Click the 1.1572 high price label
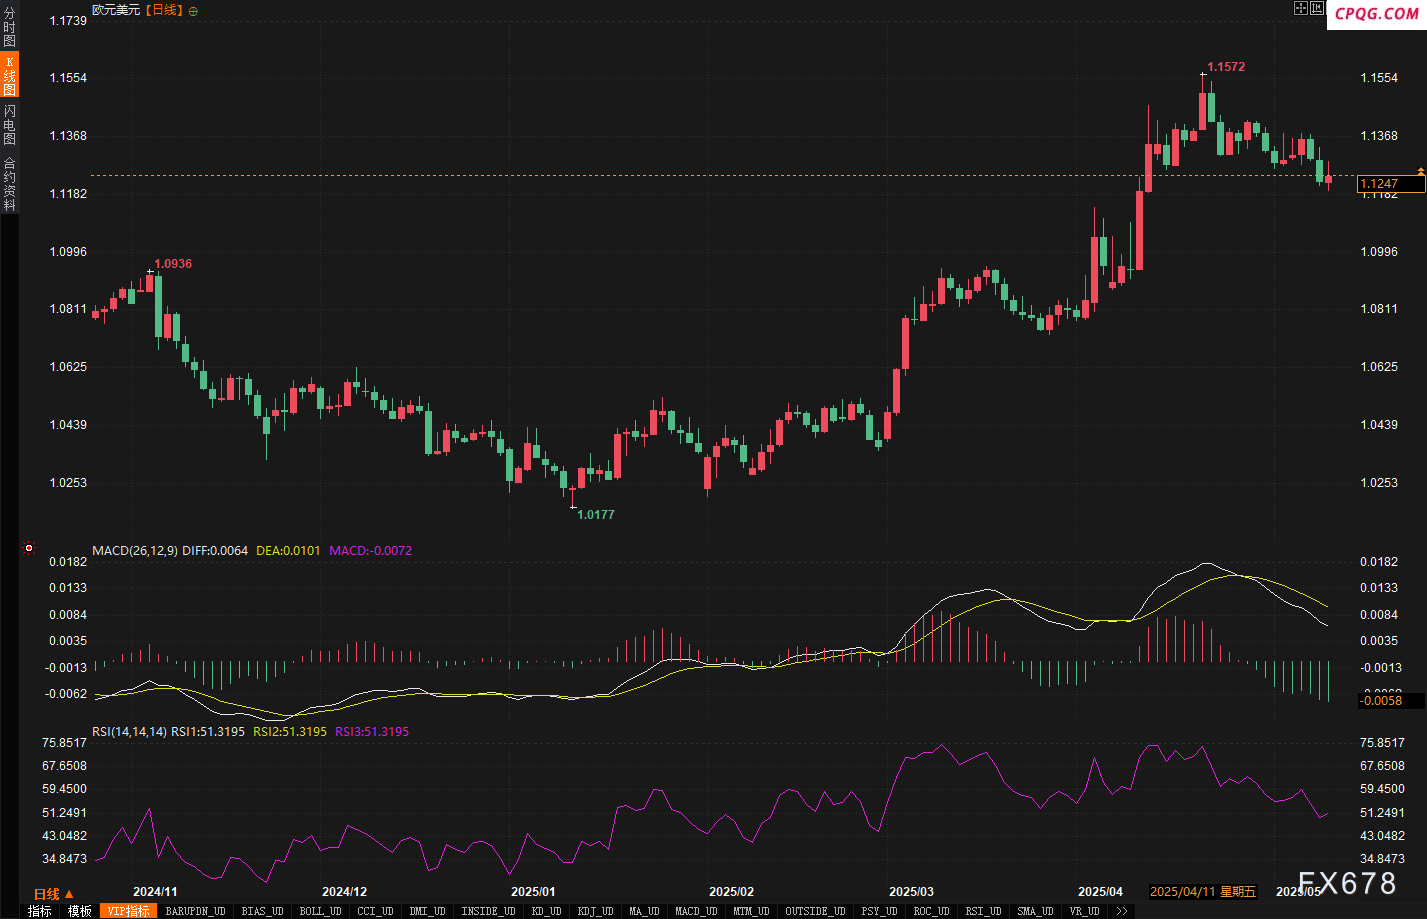The height and width of the screenshot is (919, 1427). [1226, 67]
